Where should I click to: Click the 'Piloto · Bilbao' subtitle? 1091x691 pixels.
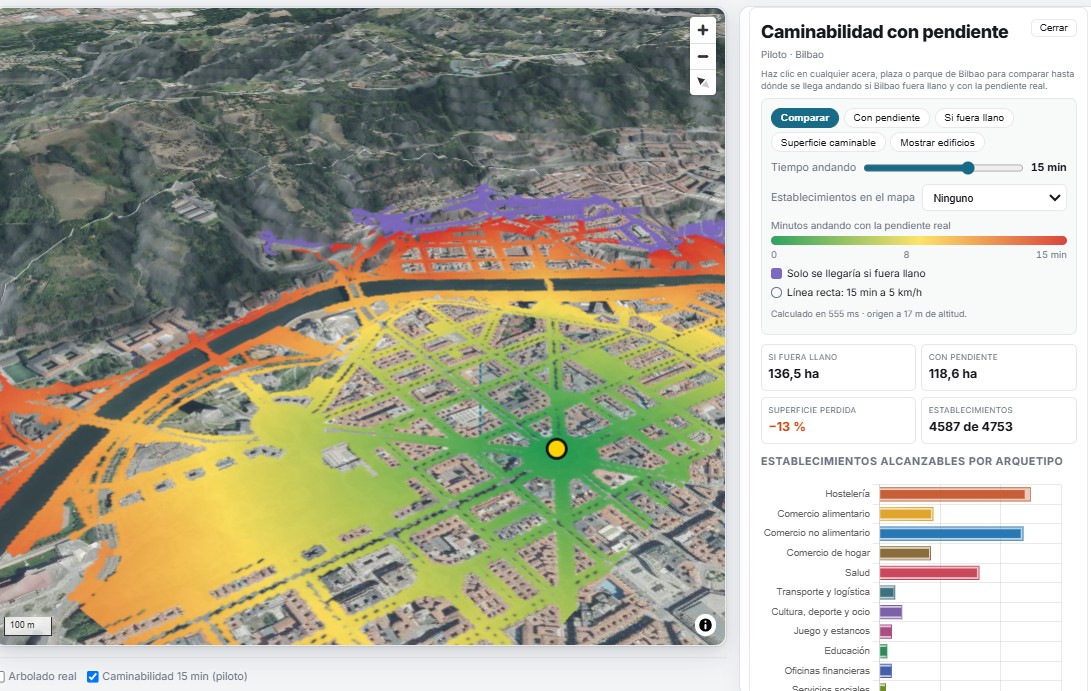click(x=792, y=54)
